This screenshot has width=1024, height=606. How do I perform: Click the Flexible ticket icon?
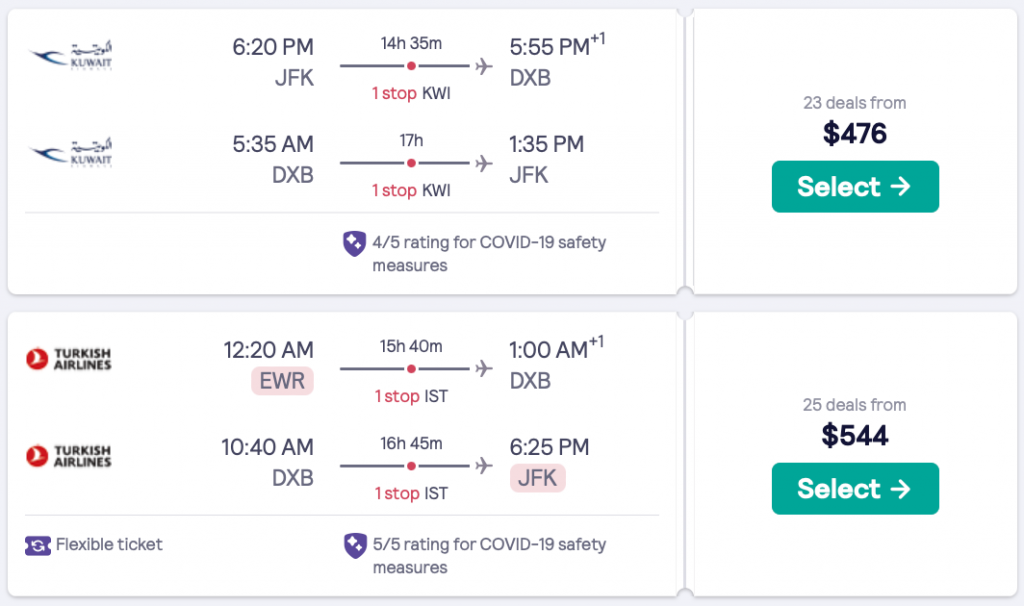point(37,545)
